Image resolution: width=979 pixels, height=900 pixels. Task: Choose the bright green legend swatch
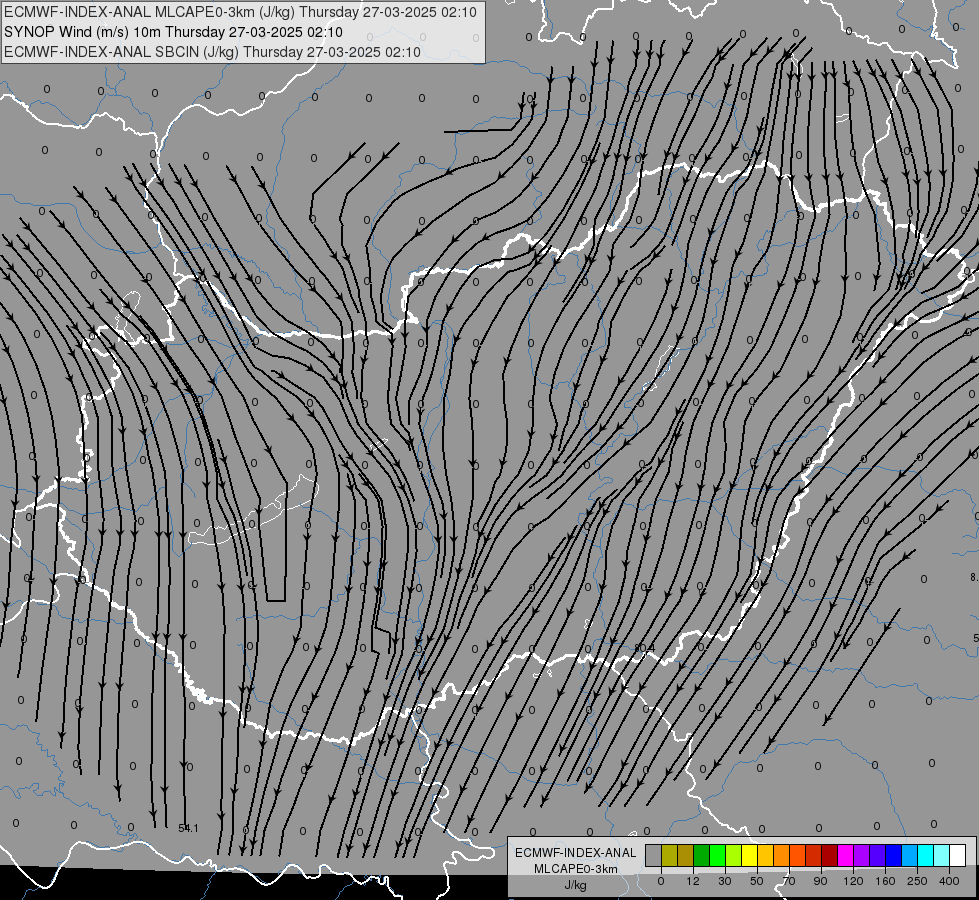click(717, 855)
